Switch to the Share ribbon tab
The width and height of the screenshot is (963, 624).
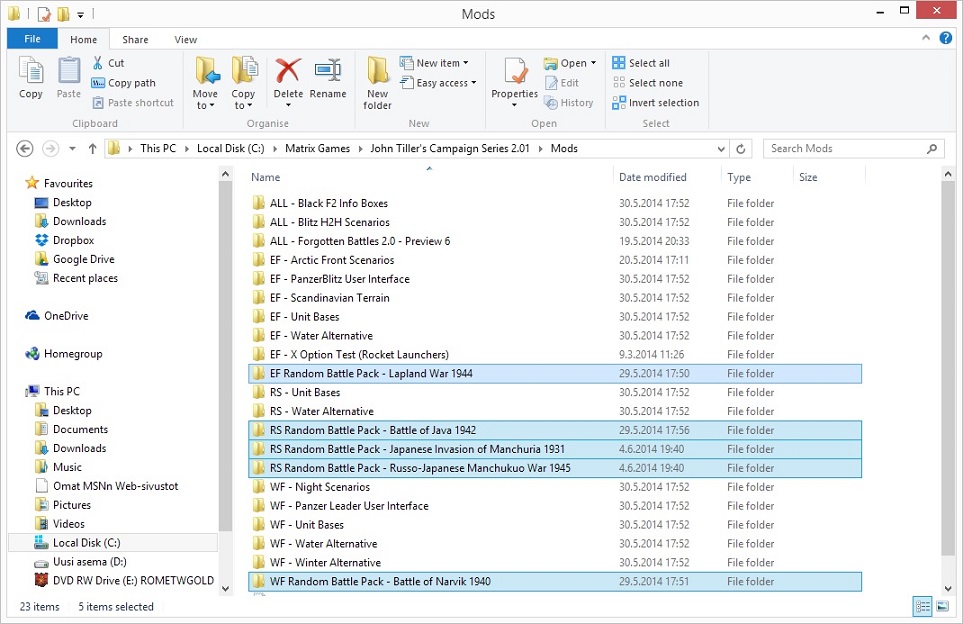click(135, 40)
